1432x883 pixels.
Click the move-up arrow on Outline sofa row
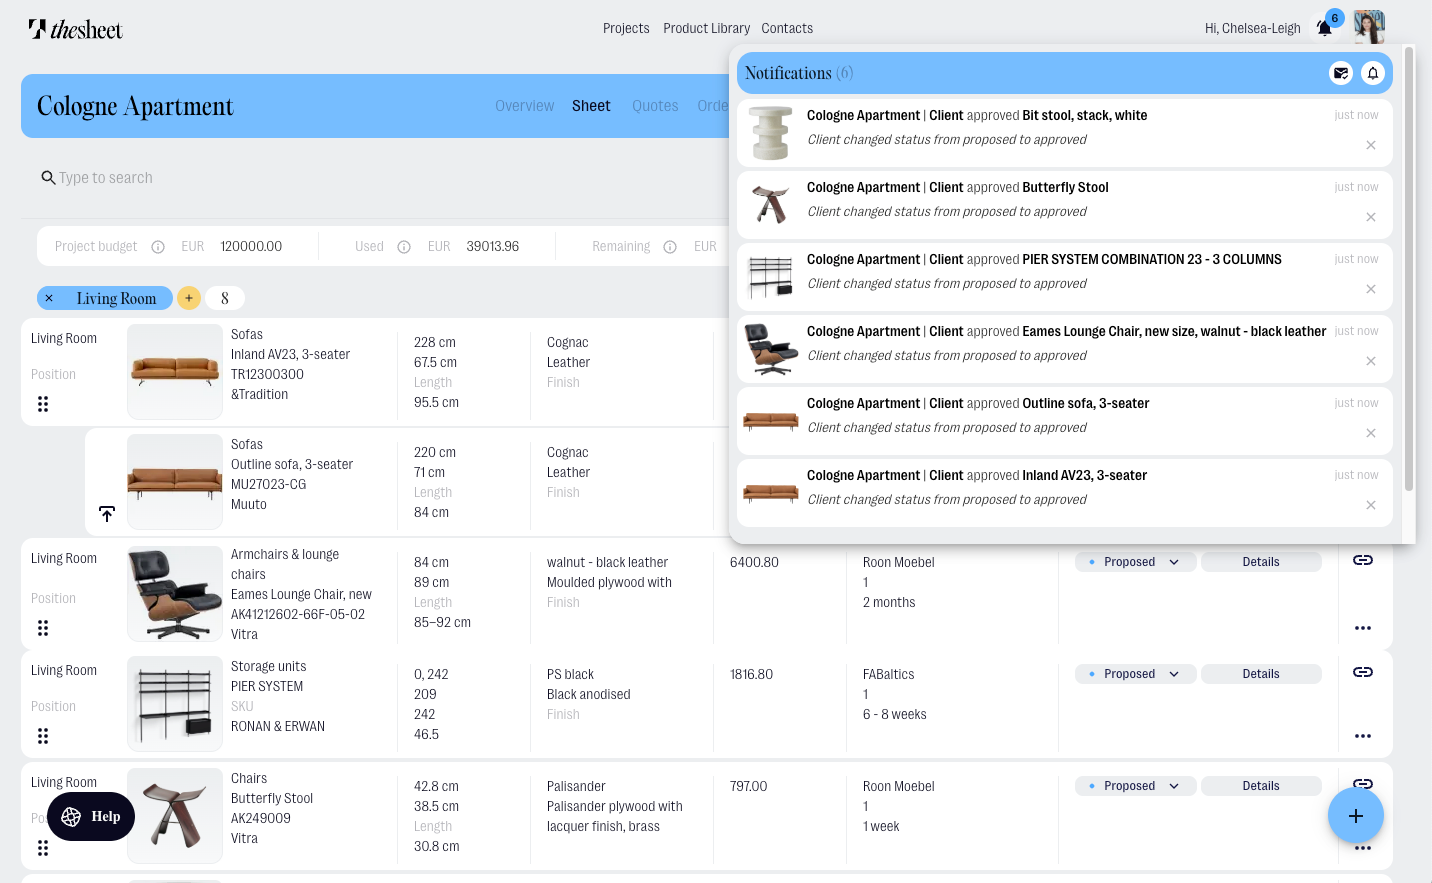[107, 514]
